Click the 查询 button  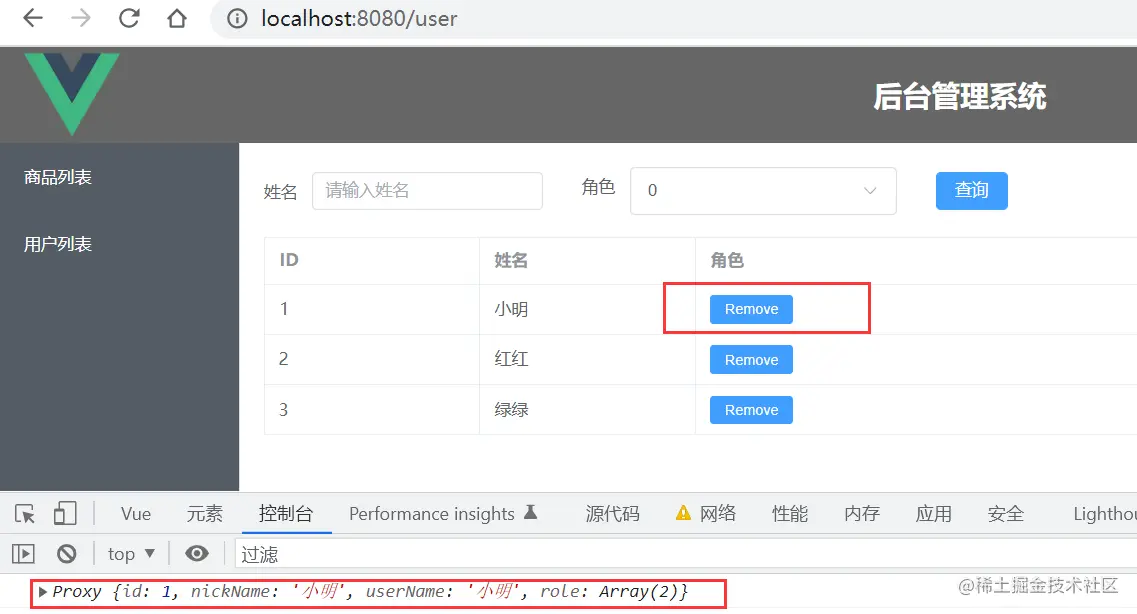pyautogui.click(x=971, y=191)
